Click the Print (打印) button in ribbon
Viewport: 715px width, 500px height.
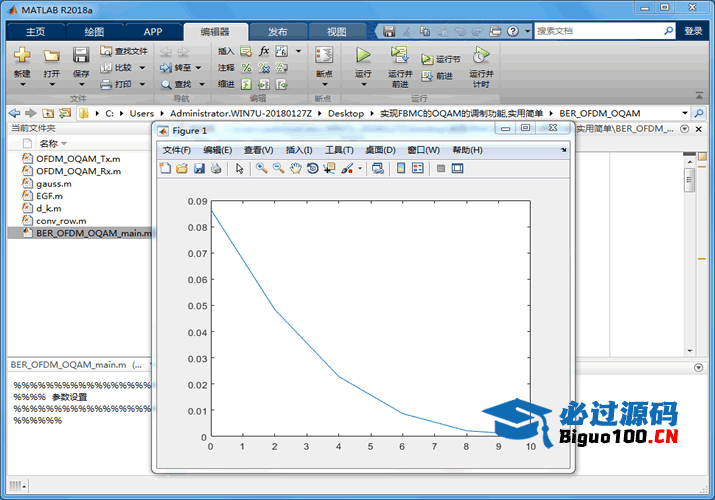pyautogui.click(x=116, y=84)
